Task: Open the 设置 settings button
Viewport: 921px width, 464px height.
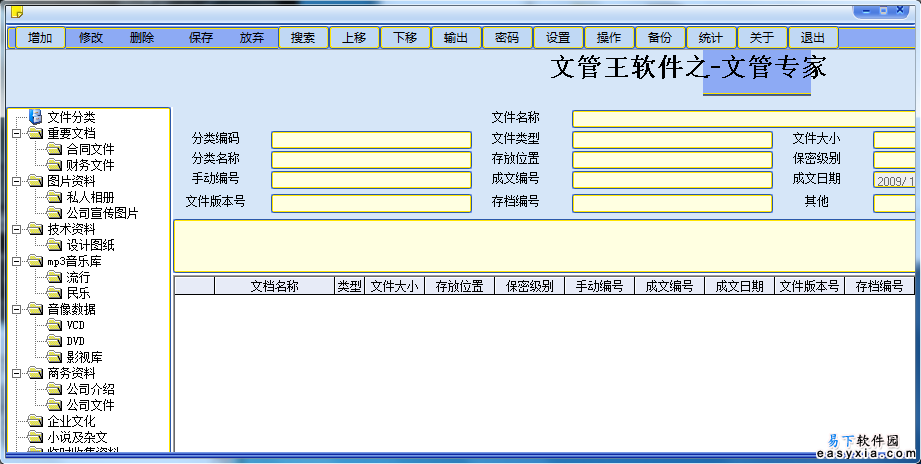Action: pos(558,38)
